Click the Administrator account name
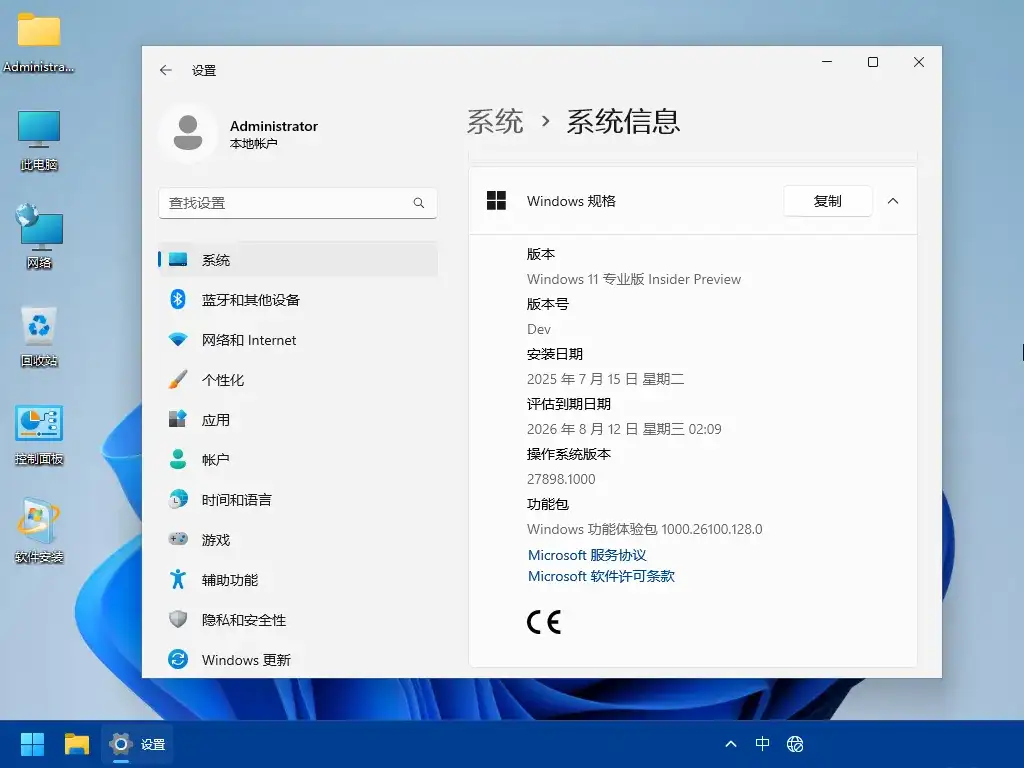Image resolution: width=1024 pixels, height=768 pixels. 274,126
